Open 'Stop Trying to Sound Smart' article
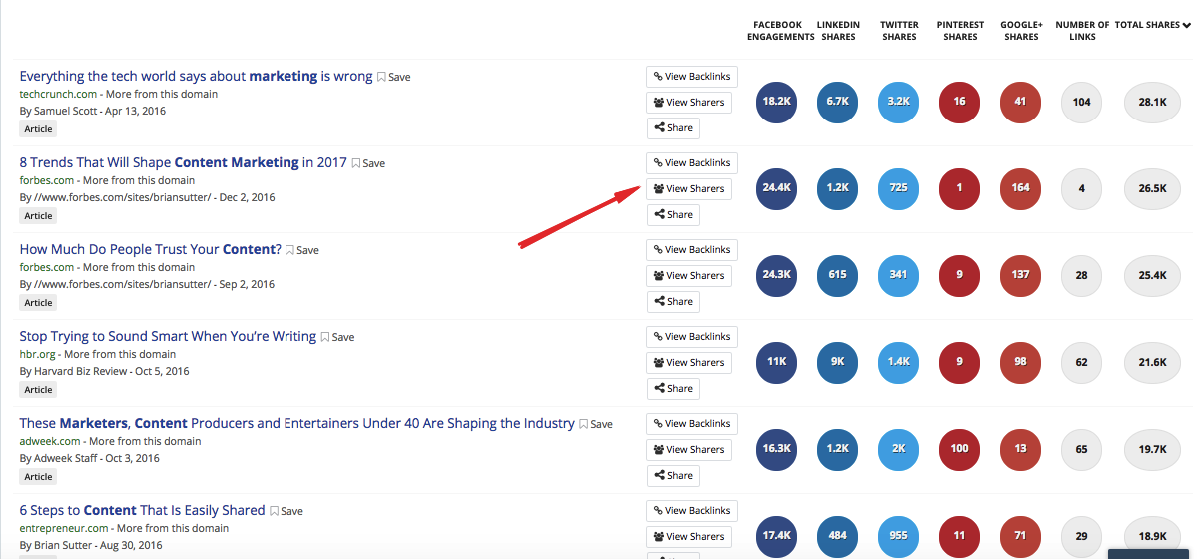Image resolution: width=1197 pixels, height=559 pixels. coord(167,337)
